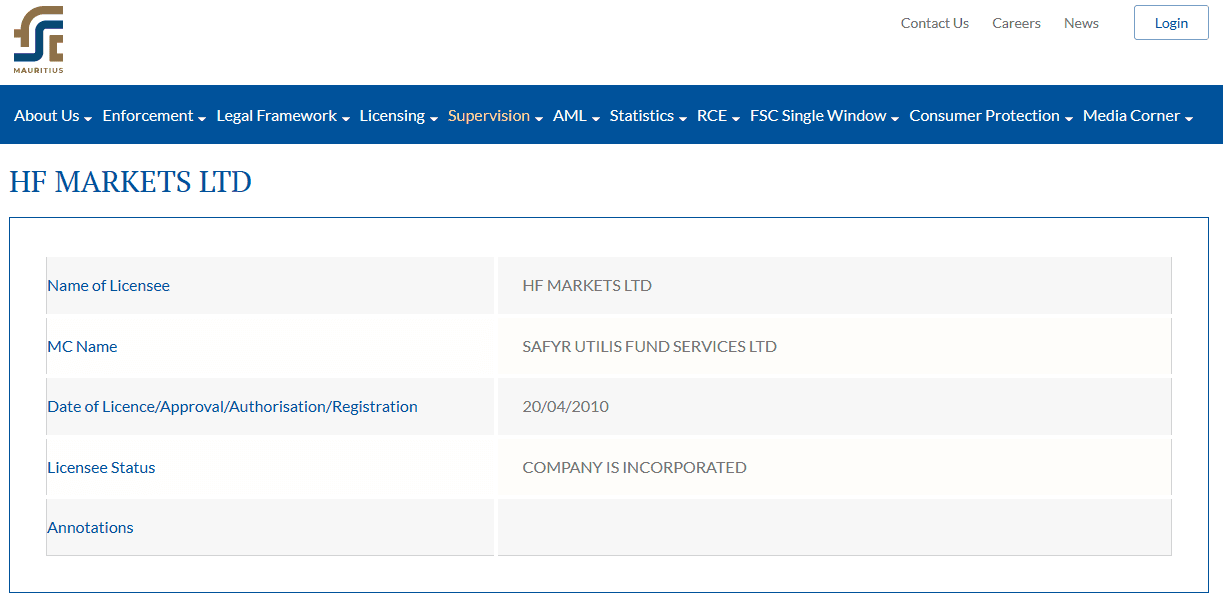The image size is (1223, 604).
Task: Open the News link
Action: tap(1081, 23)
